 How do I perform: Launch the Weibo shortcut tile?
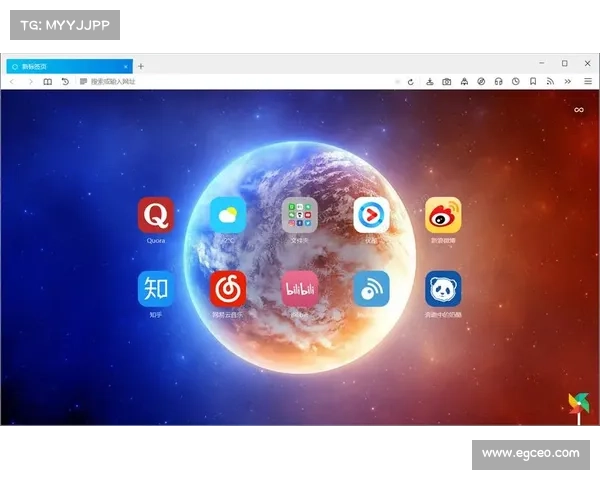[443, 215]
